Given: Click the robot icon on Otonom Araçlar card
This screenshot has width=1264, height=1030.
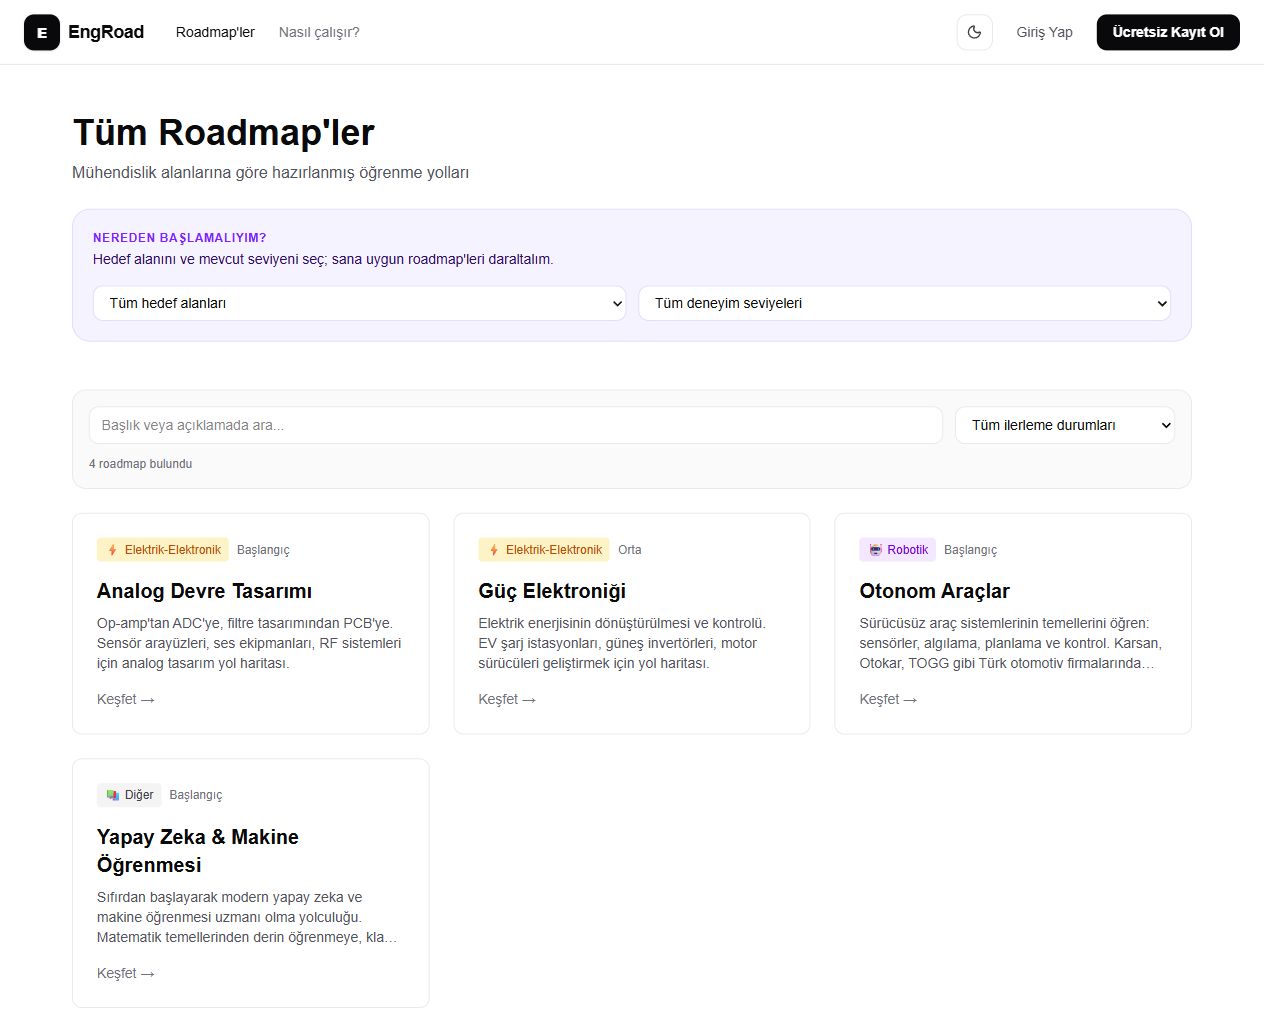Looking at the screenshot, I should [876, 550].
